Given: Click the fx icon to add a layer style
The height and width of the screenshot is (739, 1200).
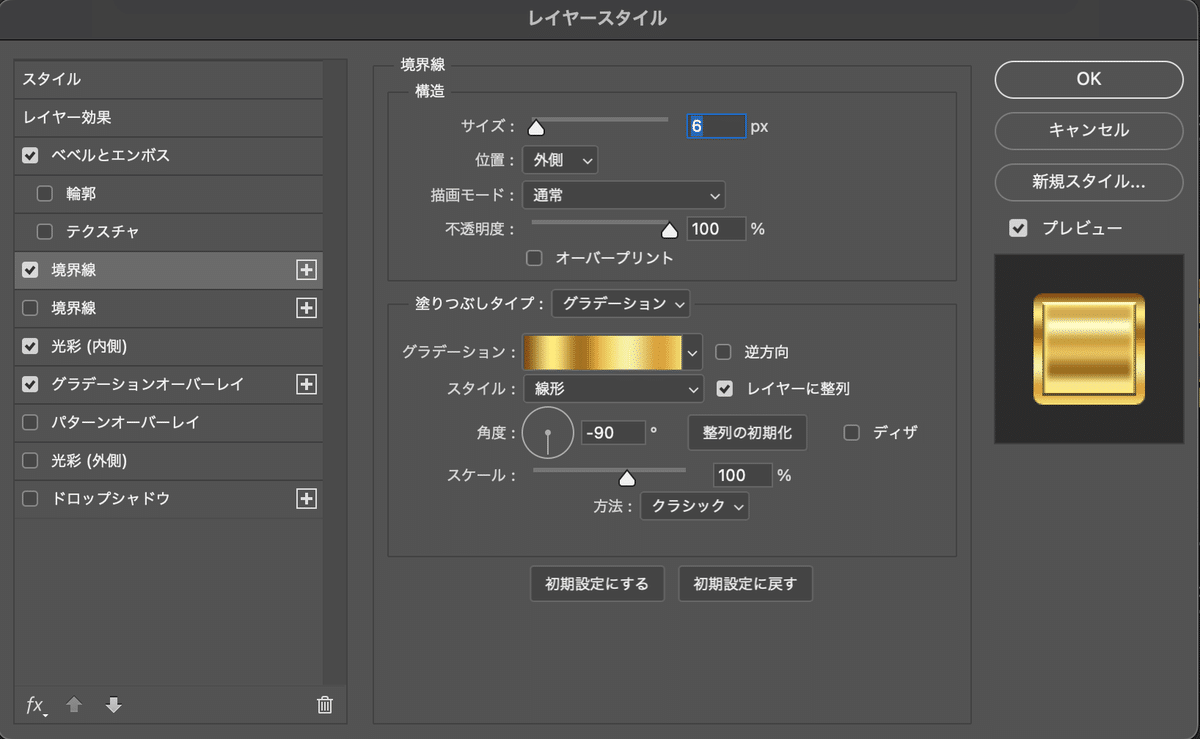Looking at the screenshot, I should pos(34,705).
